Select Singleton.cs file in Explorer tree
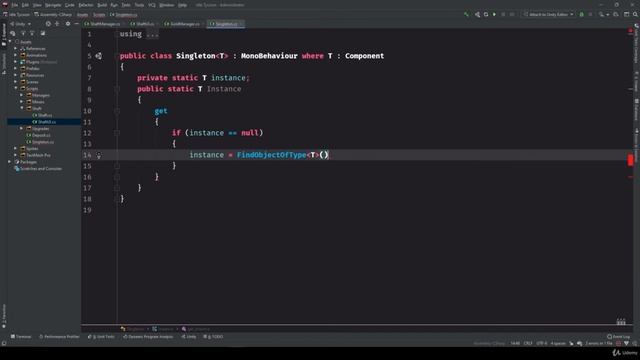This screenshot has width=640, height=360. [x=40, y=142]
